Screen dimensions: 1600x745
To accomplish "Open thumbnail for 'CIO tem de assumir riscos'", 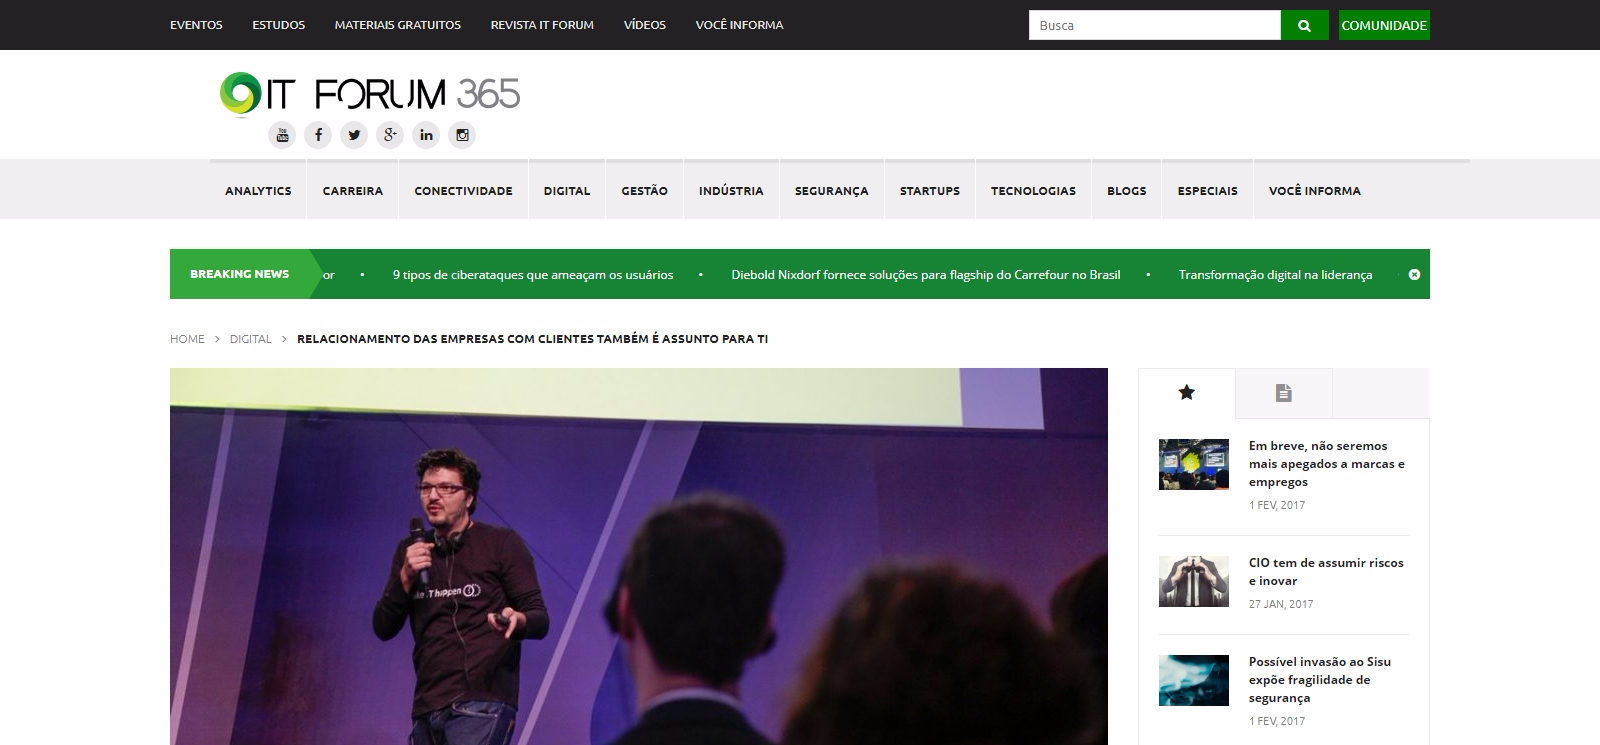I will click(x=1194, y=581).
